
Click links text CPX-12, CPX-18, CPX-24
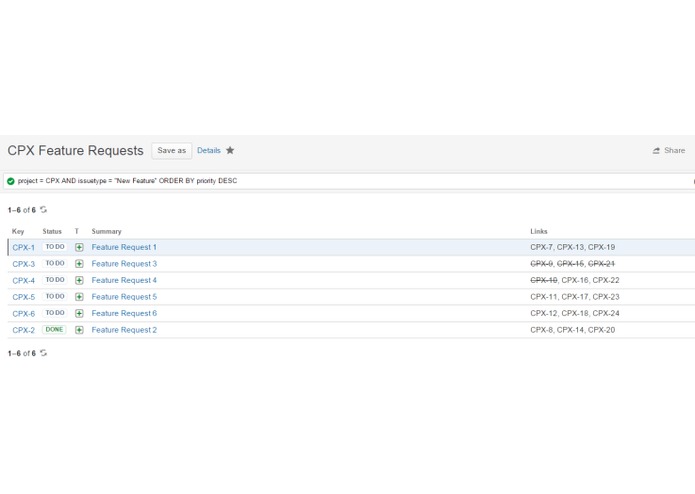(x=575, y=313)
